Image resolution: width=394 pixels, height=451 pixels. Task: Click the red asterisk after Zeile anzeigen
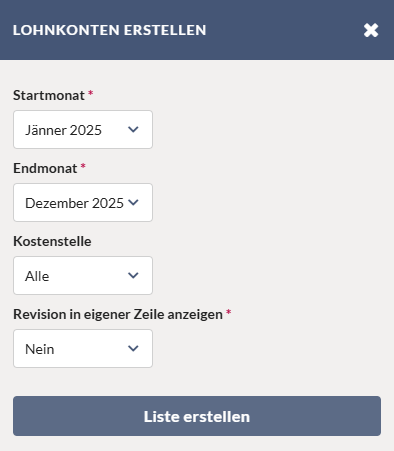coord(228,312)
